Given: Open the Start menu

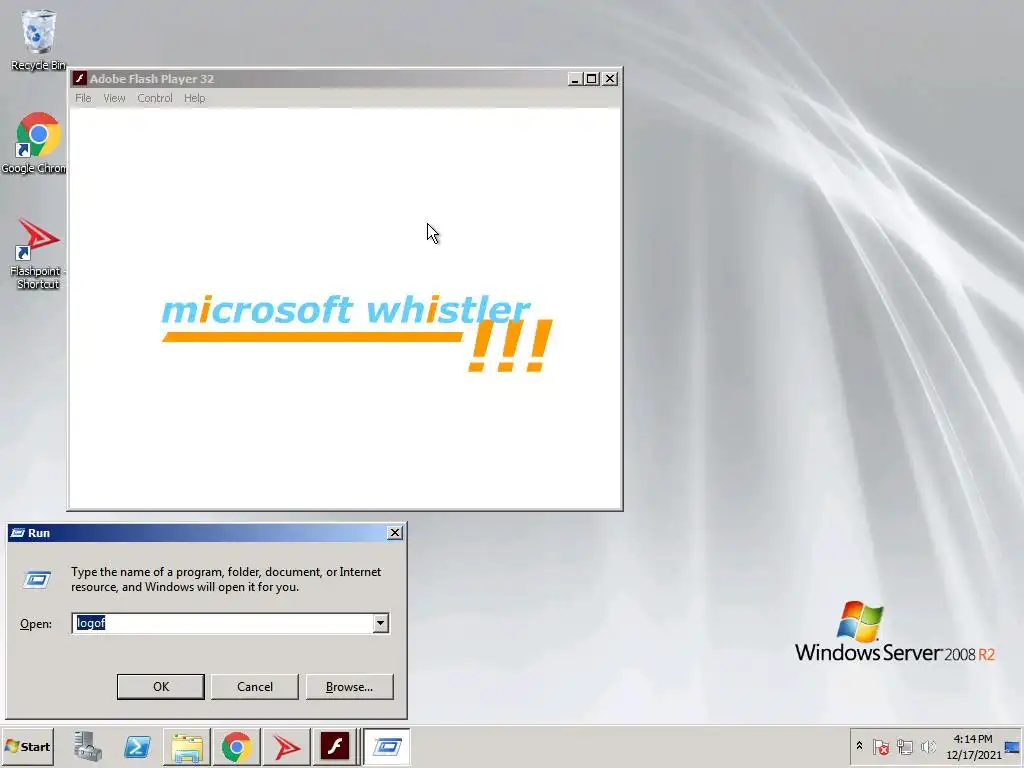Looking at the screenshot, I should 27,746.
